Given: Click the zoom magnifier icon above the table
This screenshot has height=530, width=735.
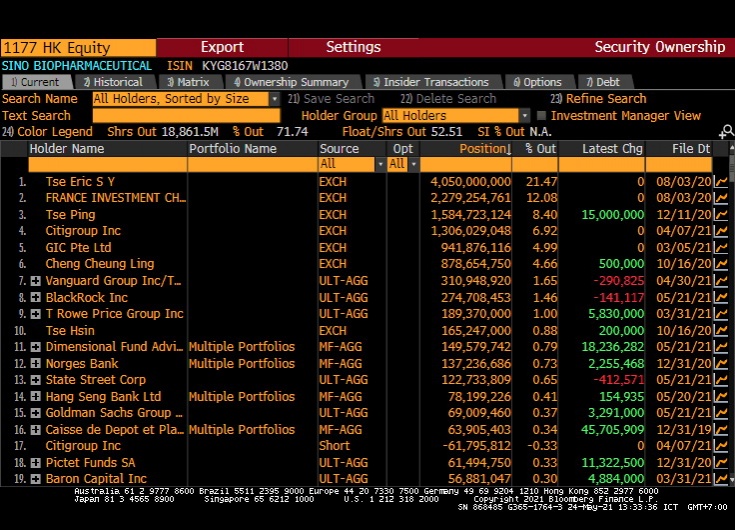Looking at the screenshot, I should click(x=726, y=132).
